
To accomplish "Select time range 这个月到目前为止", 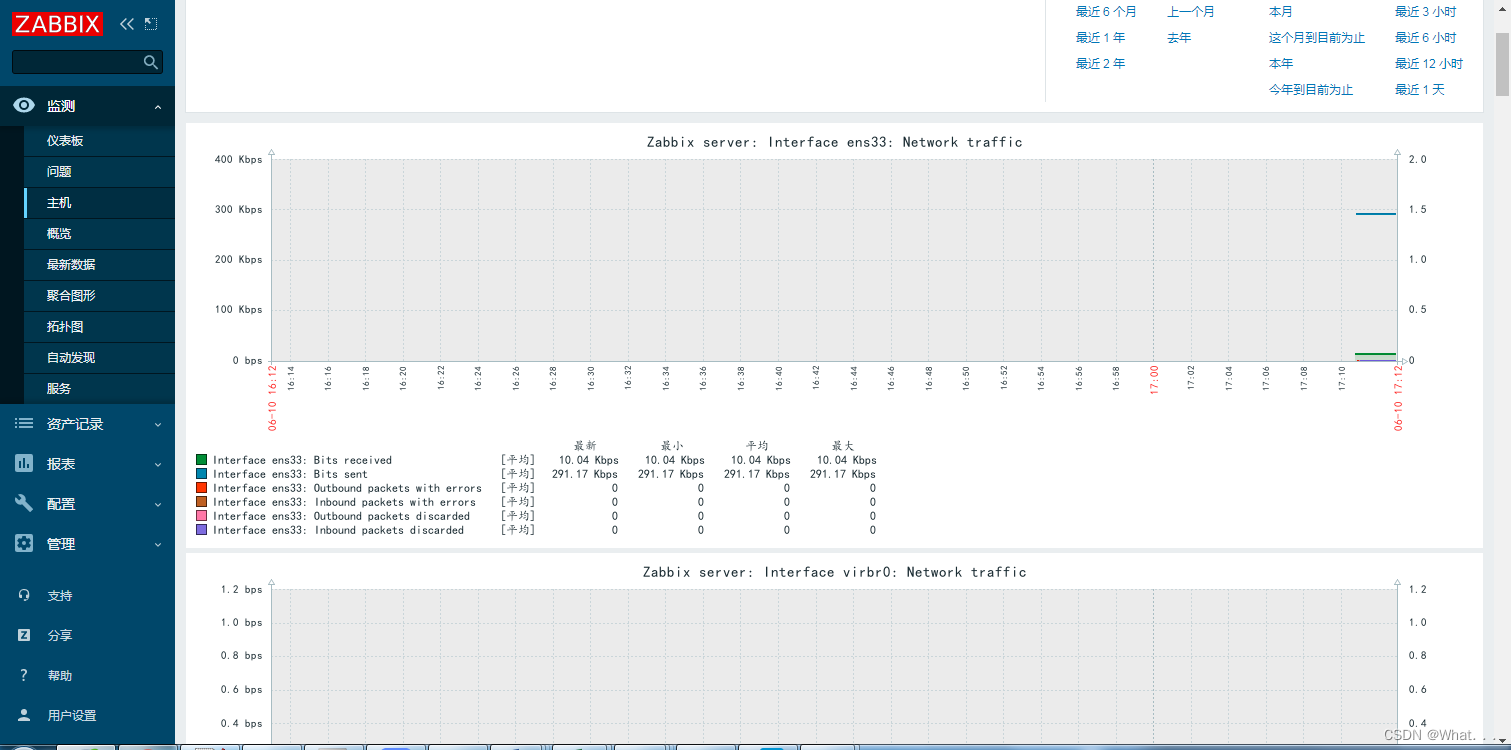I will [1317, 38].
